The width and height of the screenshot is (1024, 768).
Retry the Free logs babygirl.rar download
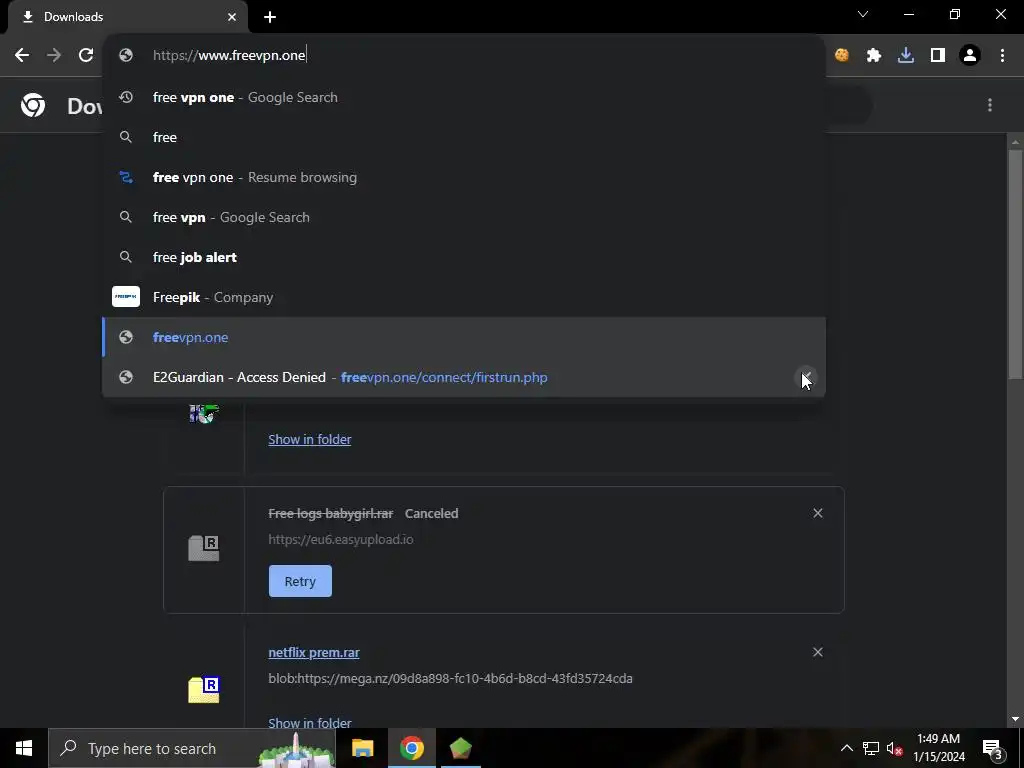(x=300, y=581)
